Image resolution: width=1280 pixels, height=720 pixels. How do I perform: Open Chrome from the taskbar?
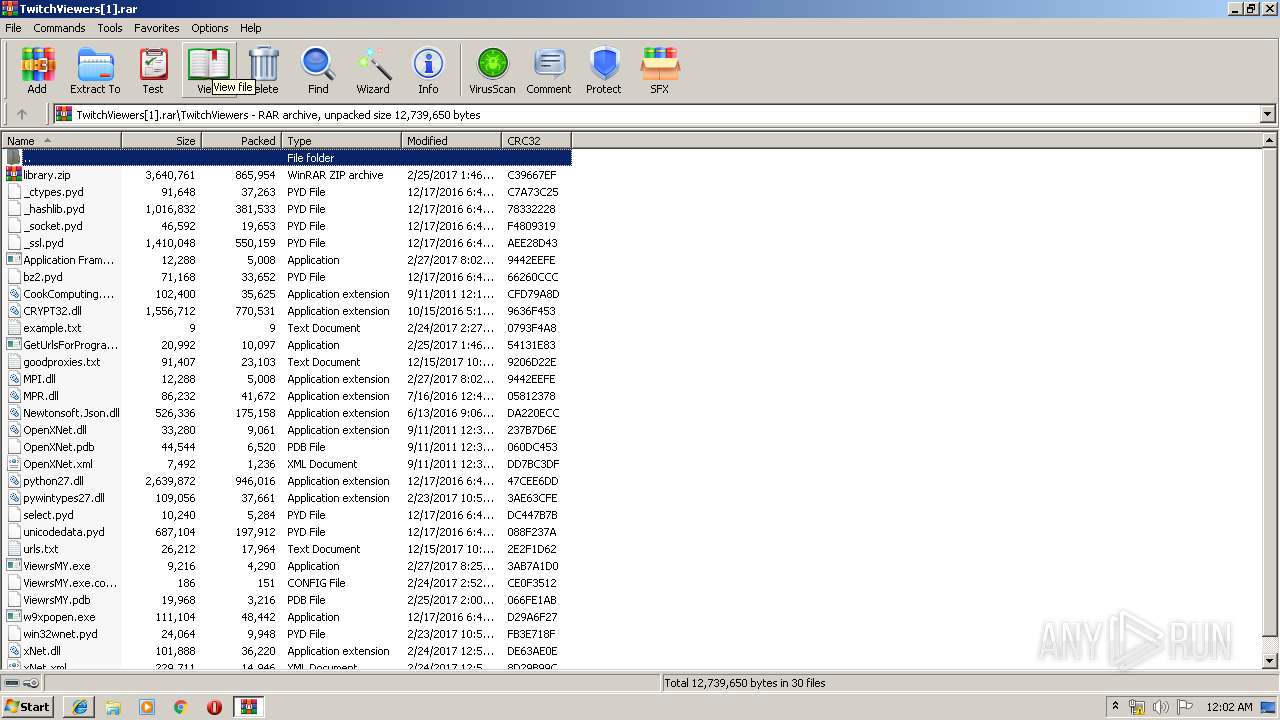pyautogui.click(x=180, y=707)
